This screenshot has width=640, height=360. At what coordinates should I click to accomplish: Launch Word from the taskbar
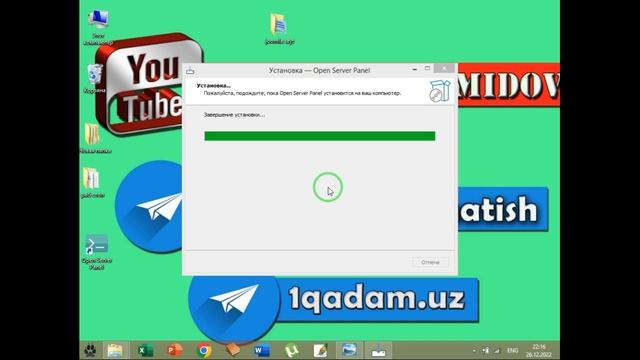tap(262, 350)
